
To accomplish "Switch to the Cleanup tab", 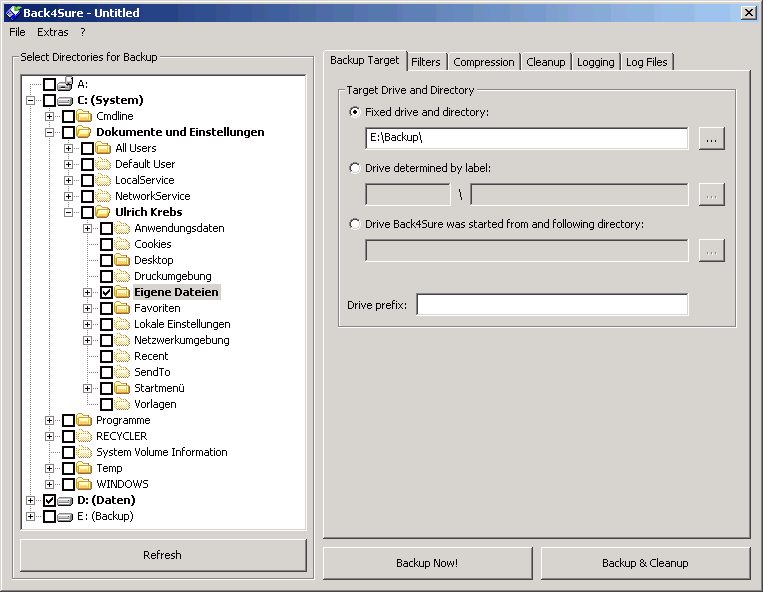I will click(546, 62).
